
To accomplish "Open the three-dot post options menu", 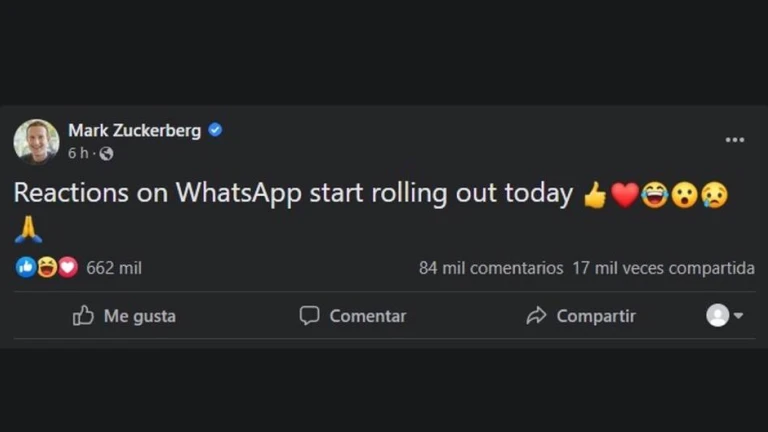I will click(x=735, y=140).
